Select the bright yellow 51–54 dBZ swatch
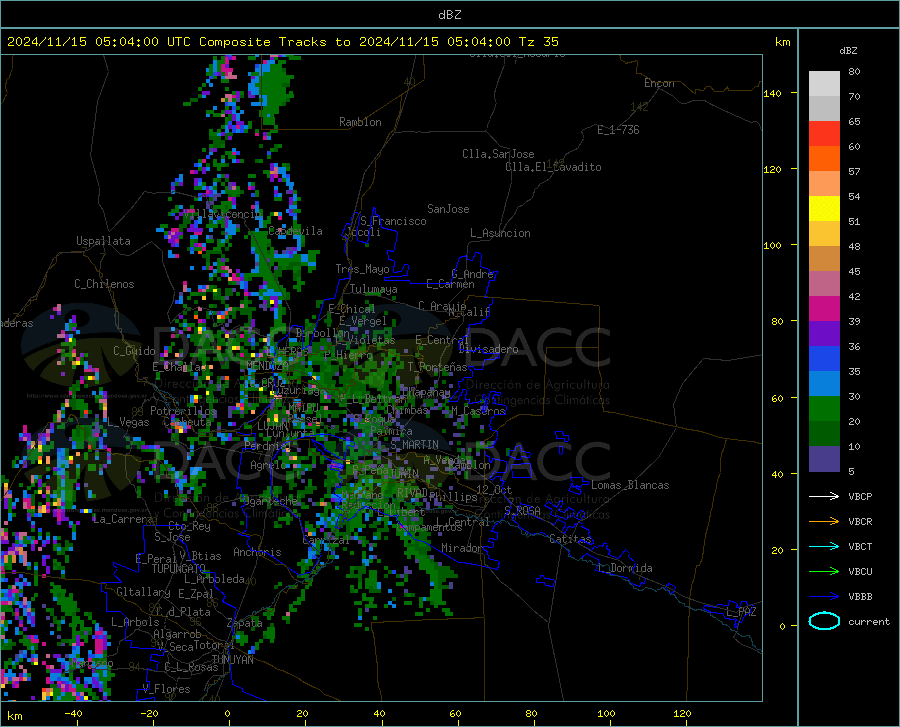 (x=824, y=209)
